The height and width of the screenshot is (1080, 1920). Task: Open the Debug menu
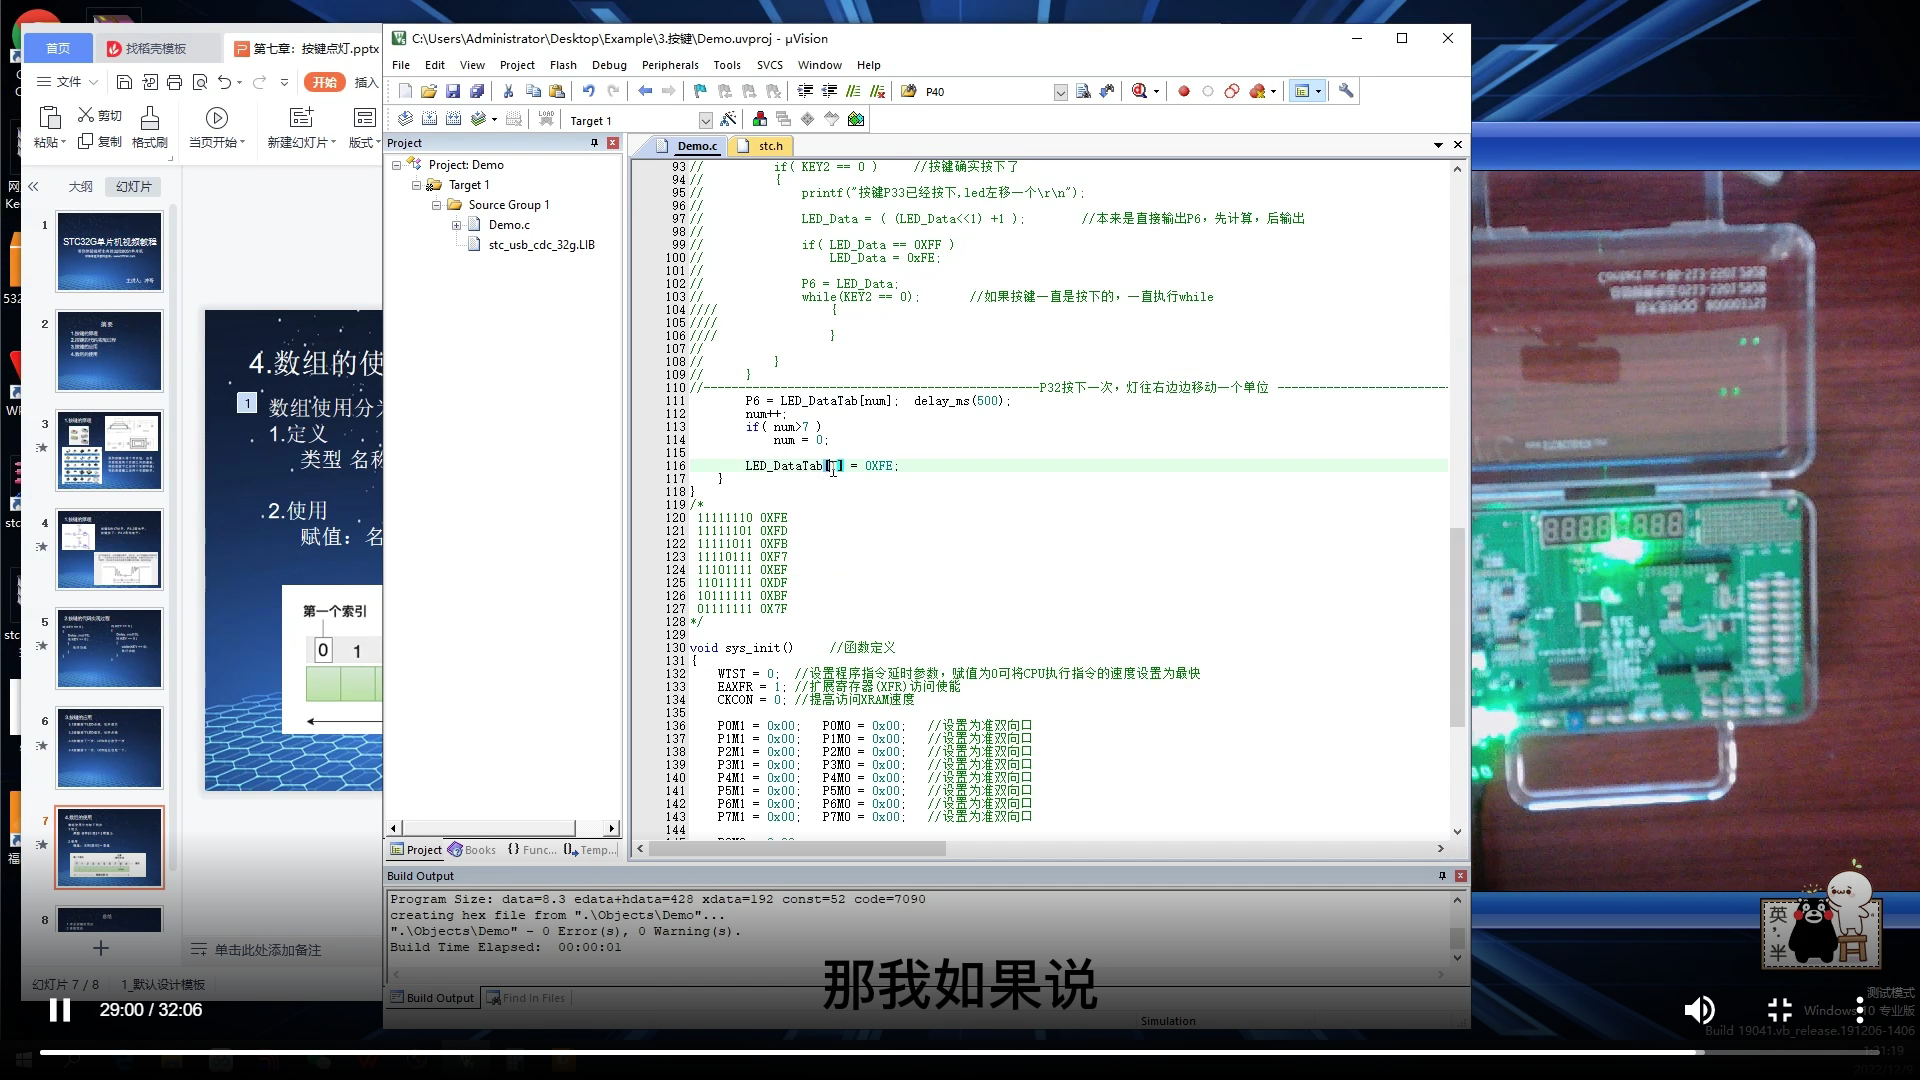point(609,65)
